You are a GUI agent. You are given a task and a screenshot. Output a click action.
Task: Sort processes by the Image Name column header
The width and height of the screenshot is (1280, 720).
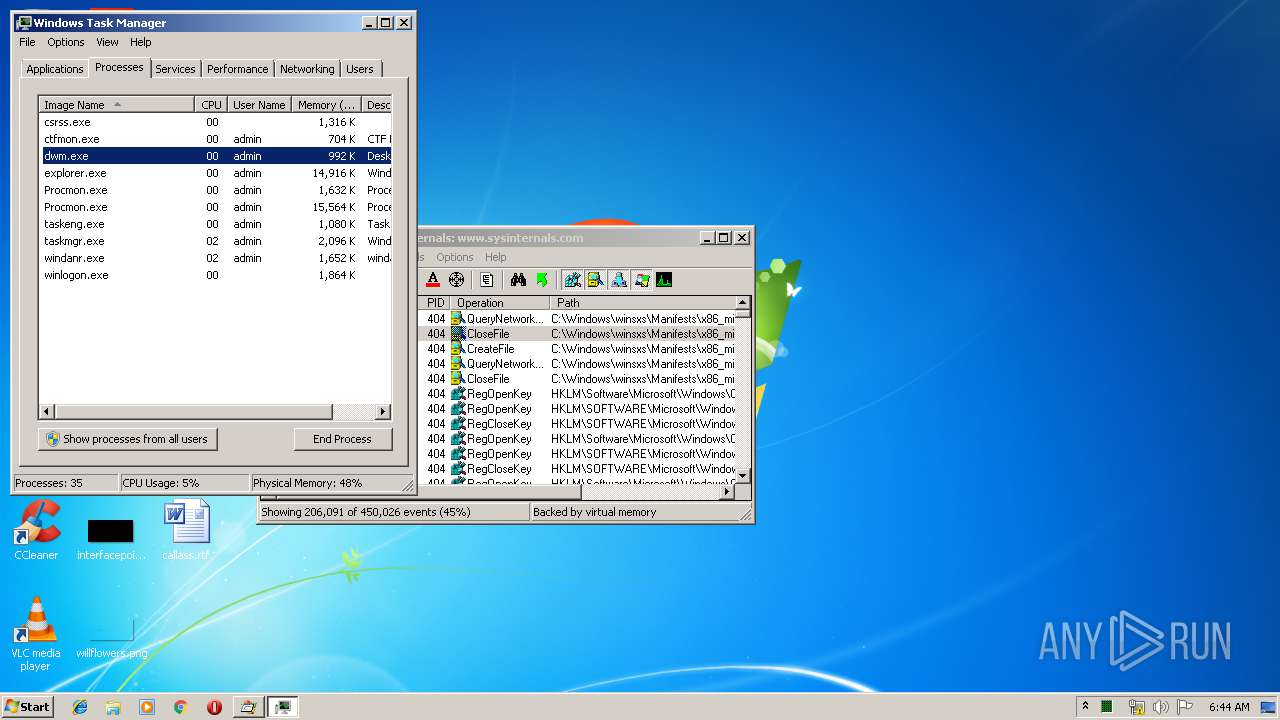coord(117,105)
